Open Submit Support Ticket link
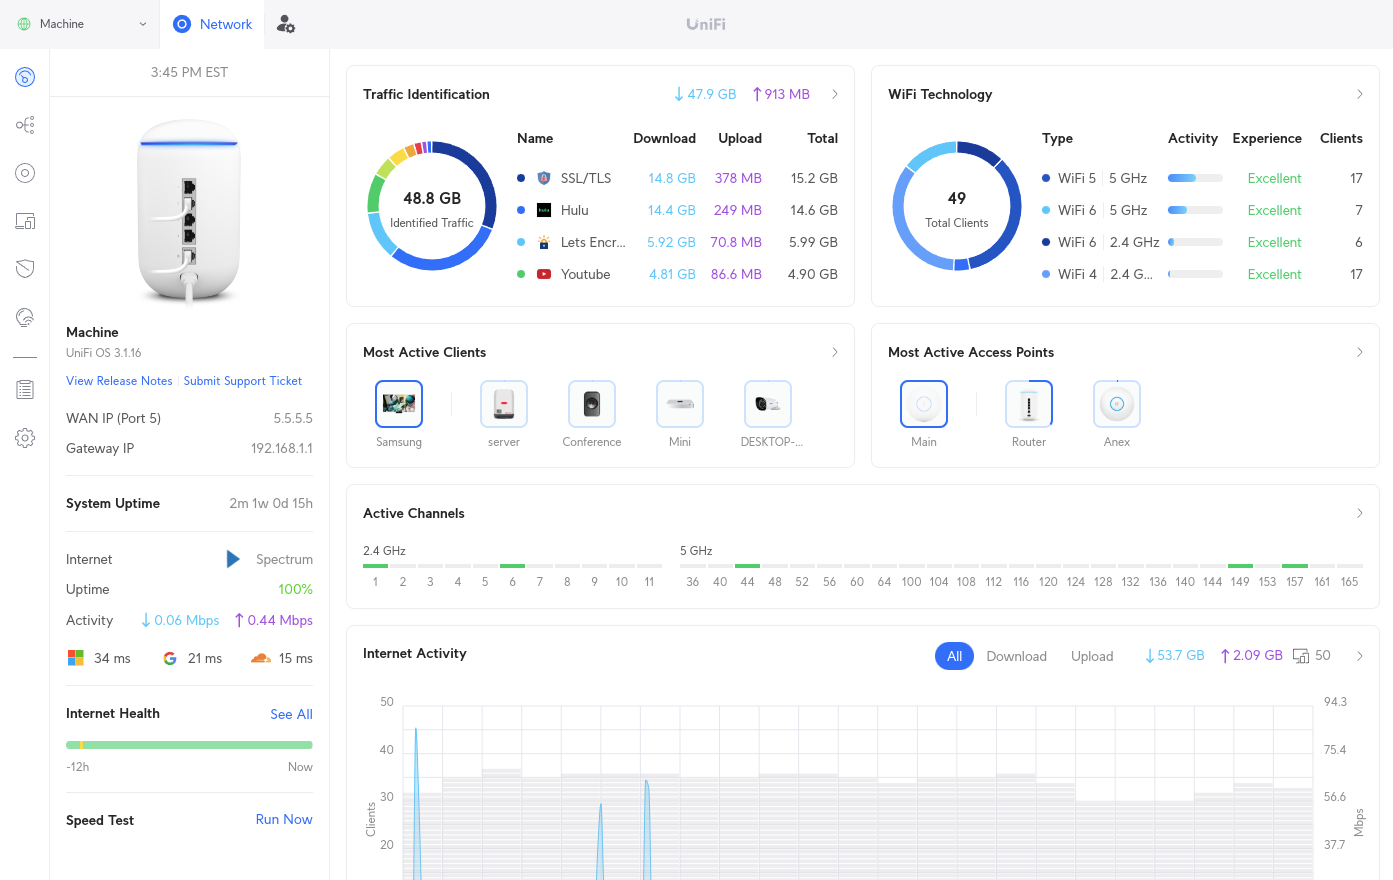 (x=243, y=381)
